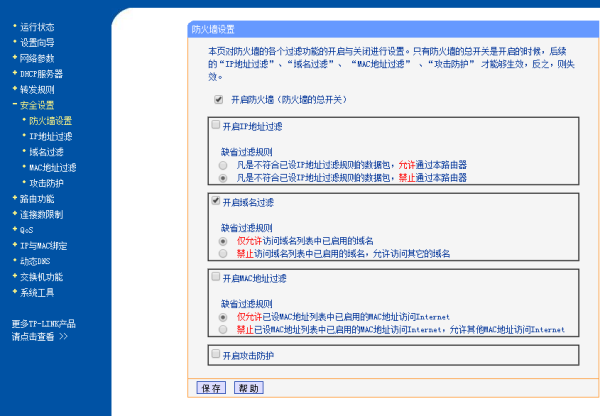Select 禁止已设MAC地址 访问Internet radio
The height and width of the screenshot is (416, 600).
[x=223, y=330]
